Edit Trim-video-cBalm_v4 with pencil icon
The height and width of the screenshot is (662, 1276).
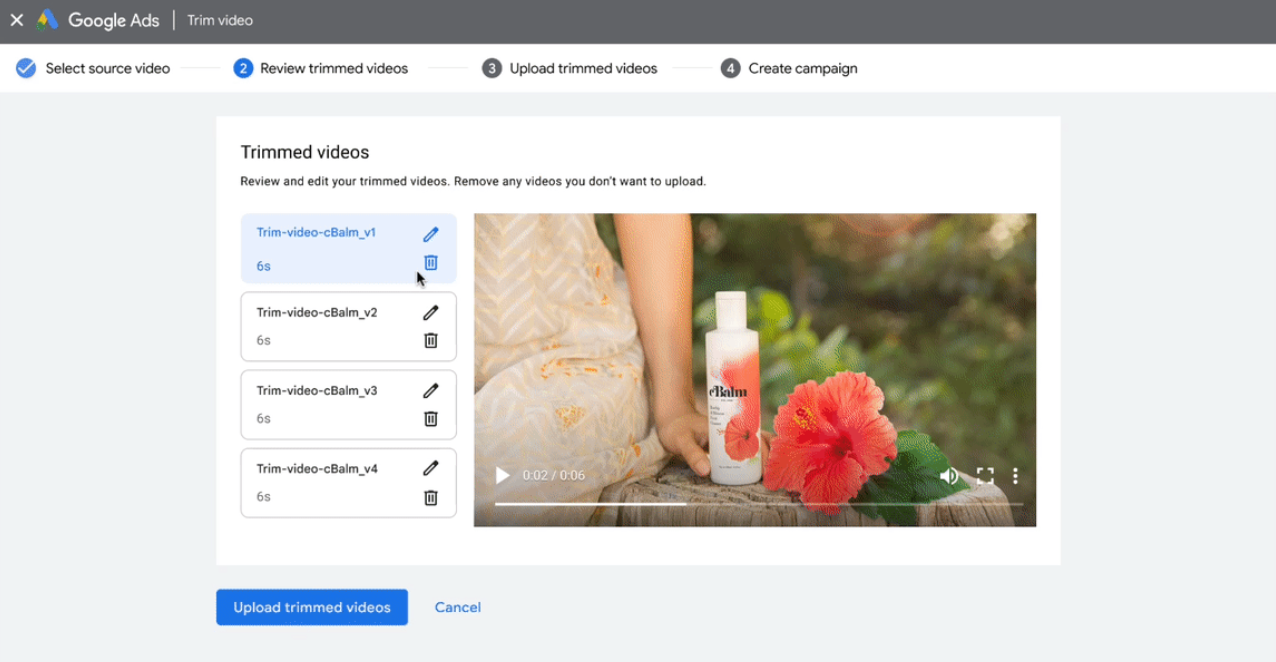pos(431,468)
